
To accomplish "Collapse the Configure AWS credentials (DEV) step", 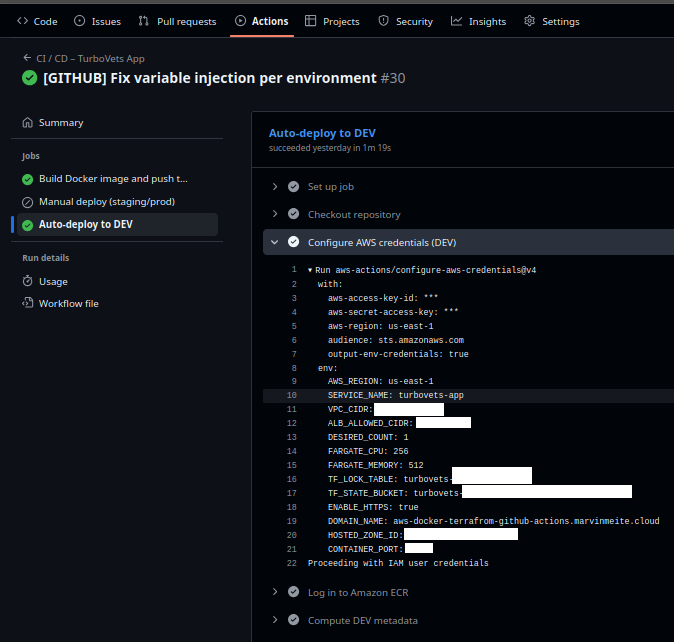I will (x=275, y=242).
